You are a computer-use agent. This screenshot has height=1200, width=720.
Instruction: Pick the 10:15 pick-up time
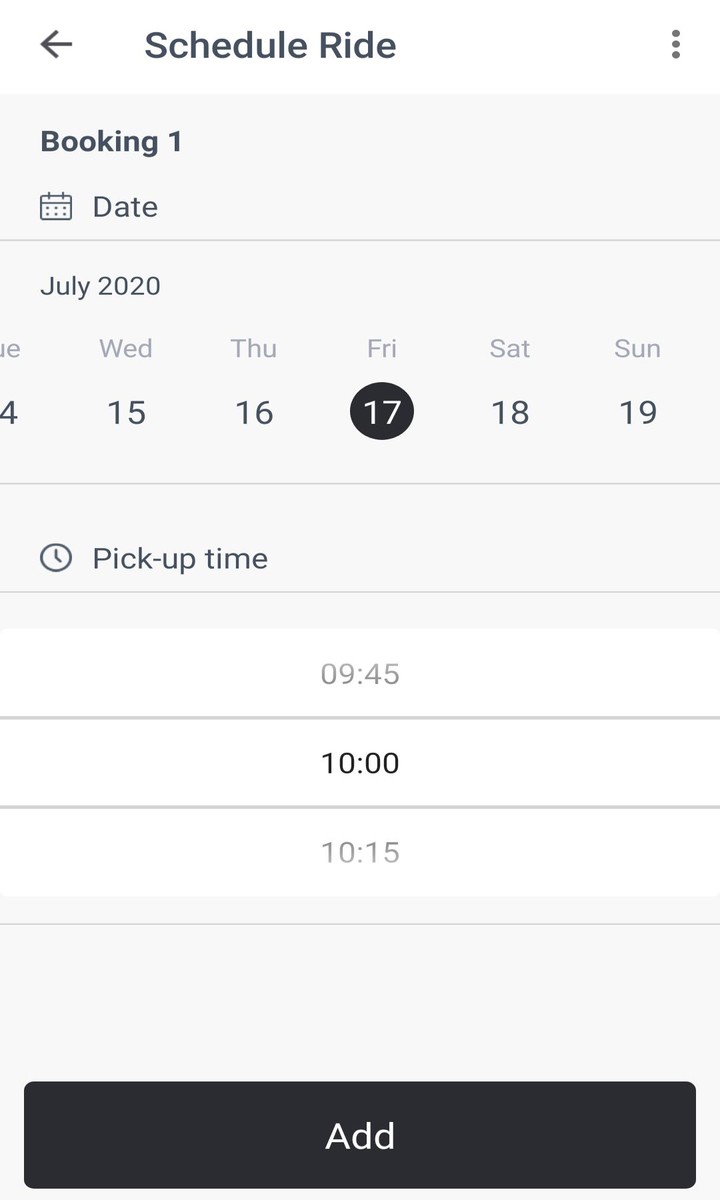(x=360, y=852)
